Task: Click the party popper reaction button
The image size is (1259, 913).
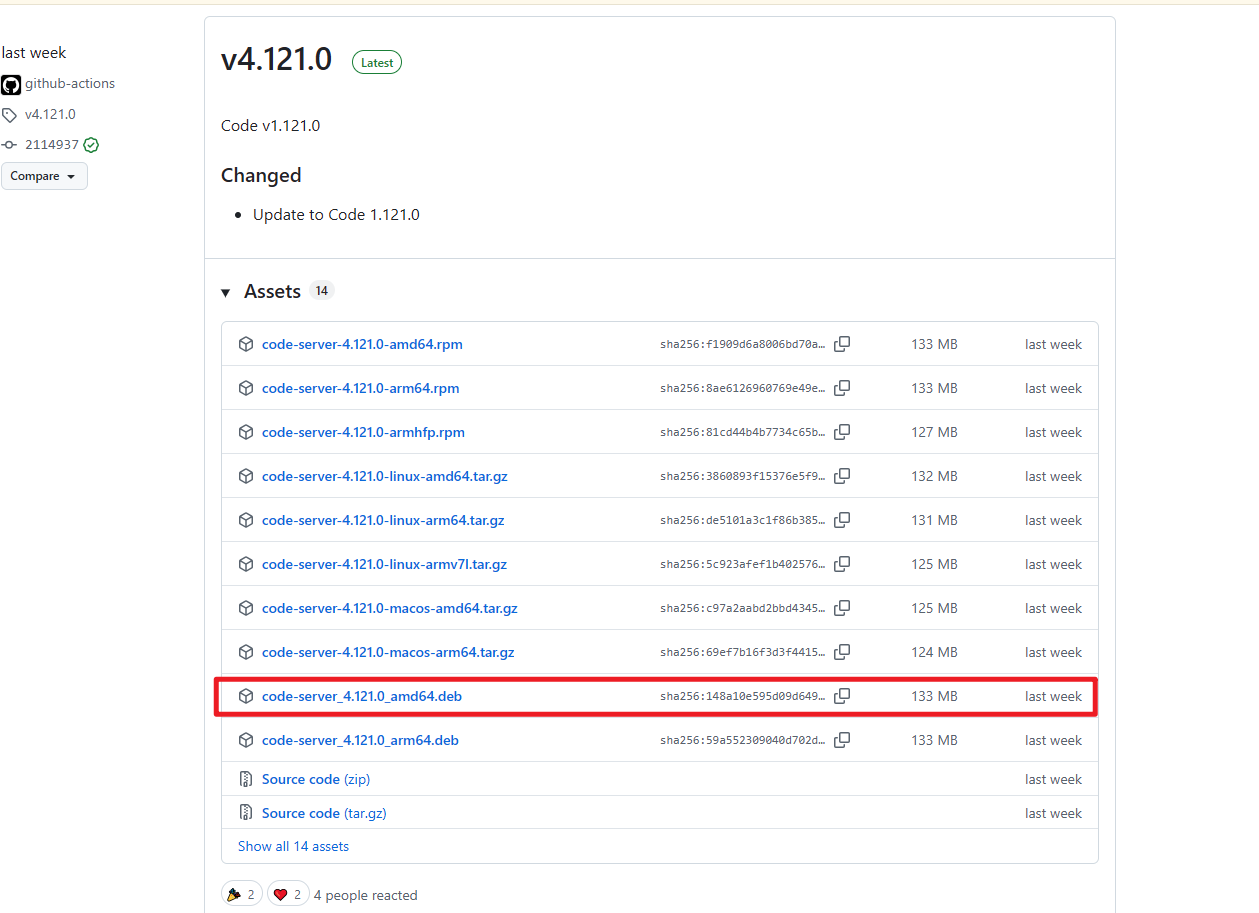Action: (242, 895)
